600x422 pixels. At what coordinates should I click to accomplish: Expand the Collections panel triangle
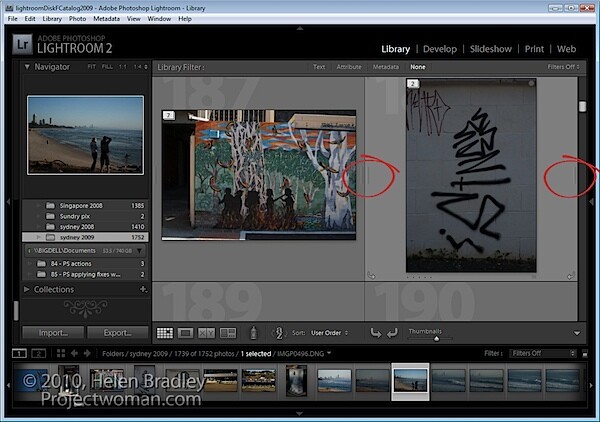(x=27, y=289)
